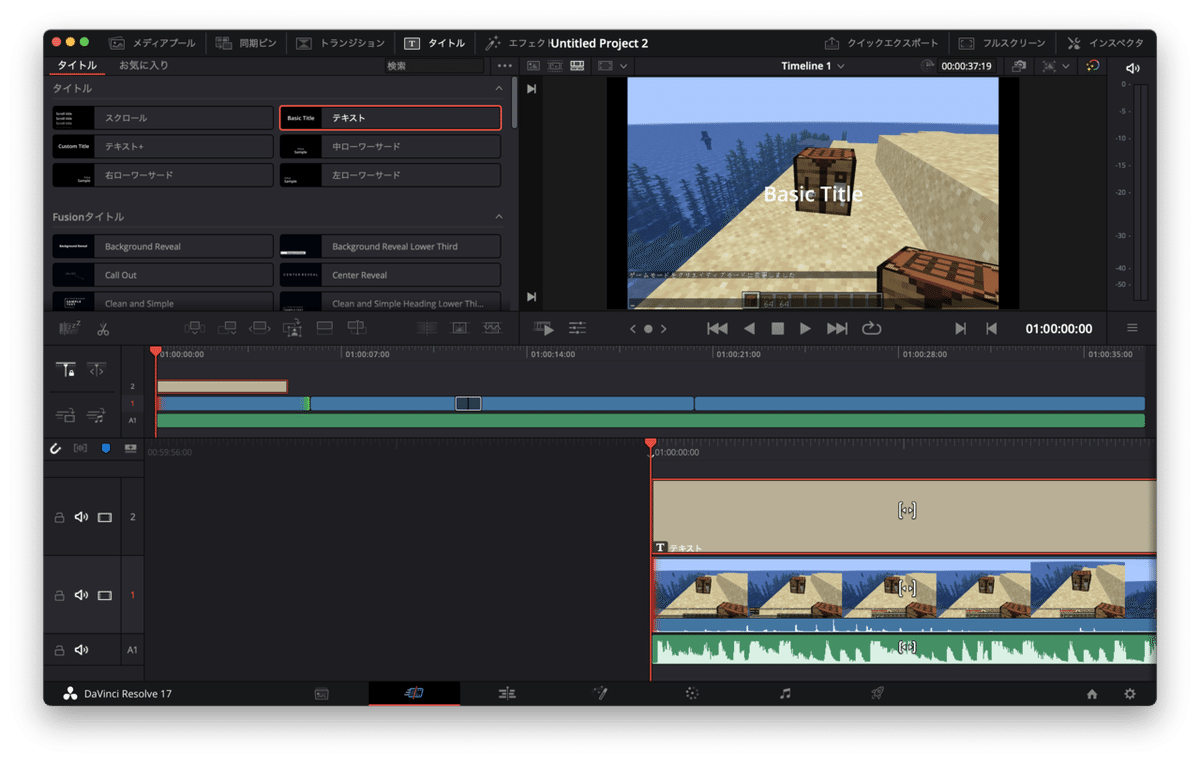The image size is (1200, 763).
Task: Click the cut transition icon
Action: [427, 328]
